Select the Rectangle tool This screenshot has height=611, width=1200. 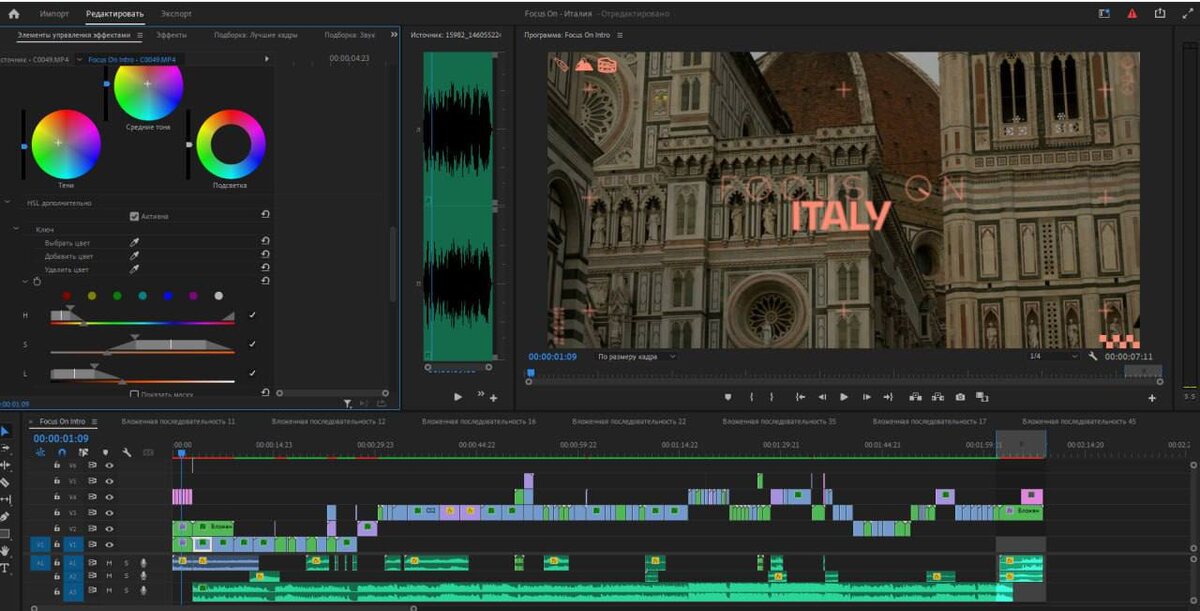click(x=6, y=533)
